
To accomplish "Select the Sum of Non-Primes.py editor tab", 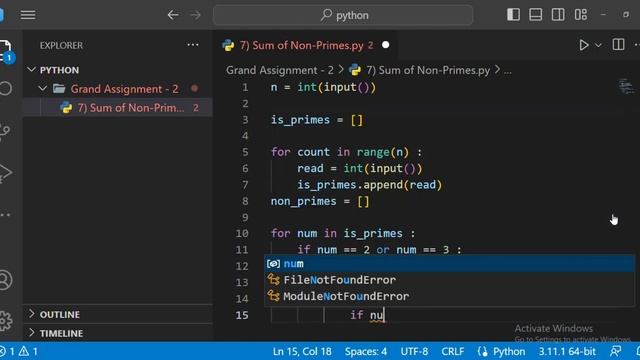I will tap(306, 45).
